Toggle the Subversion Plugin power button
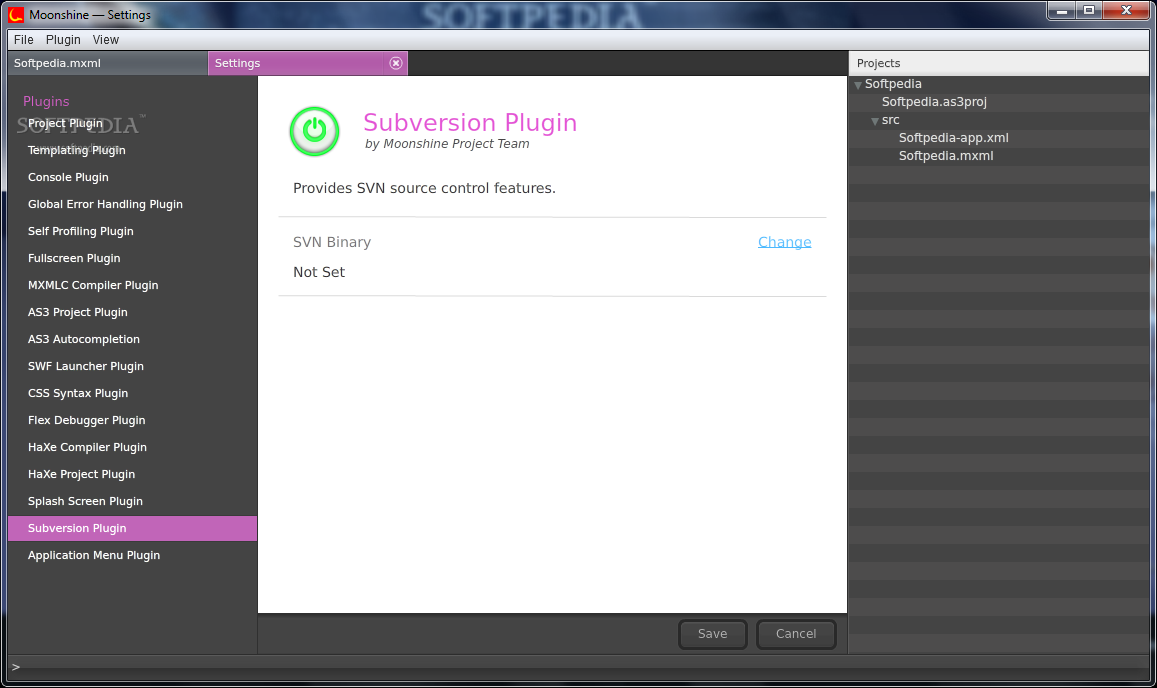This screenshot has width=1157, height=688. 314,131
